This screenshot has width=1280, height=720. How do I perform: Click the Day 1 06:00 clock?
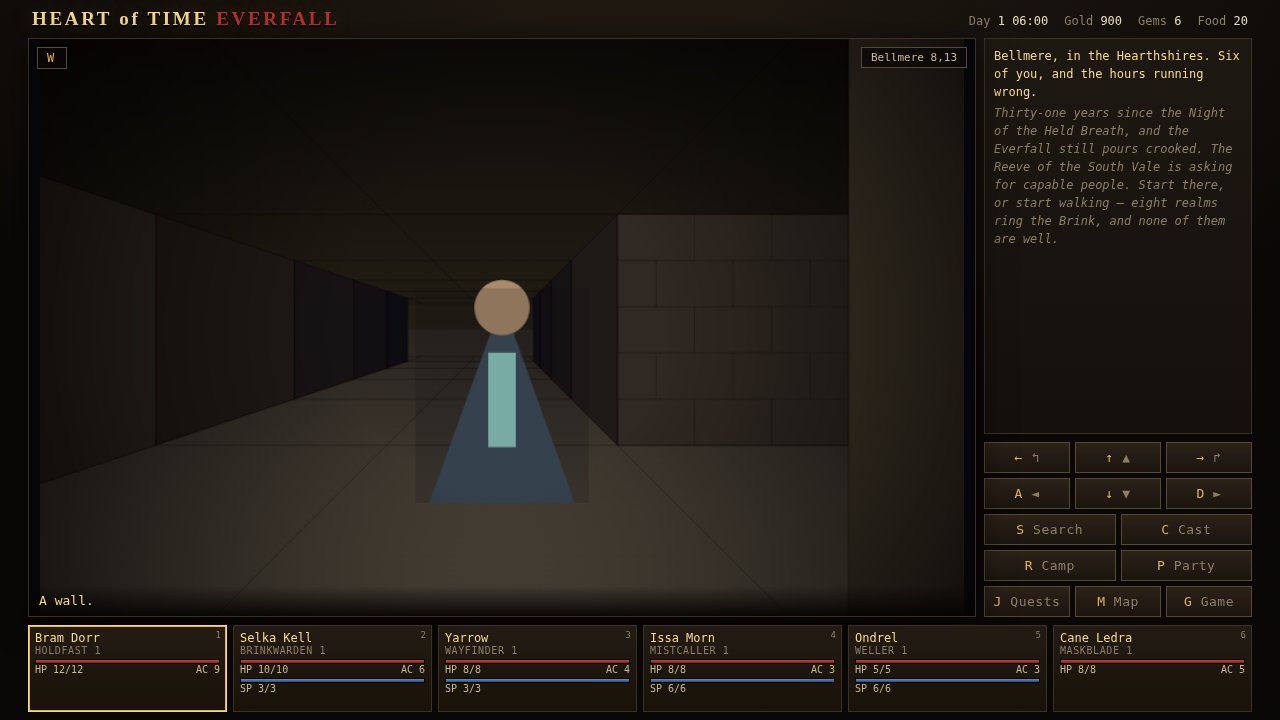click(x=1008, y=21)
